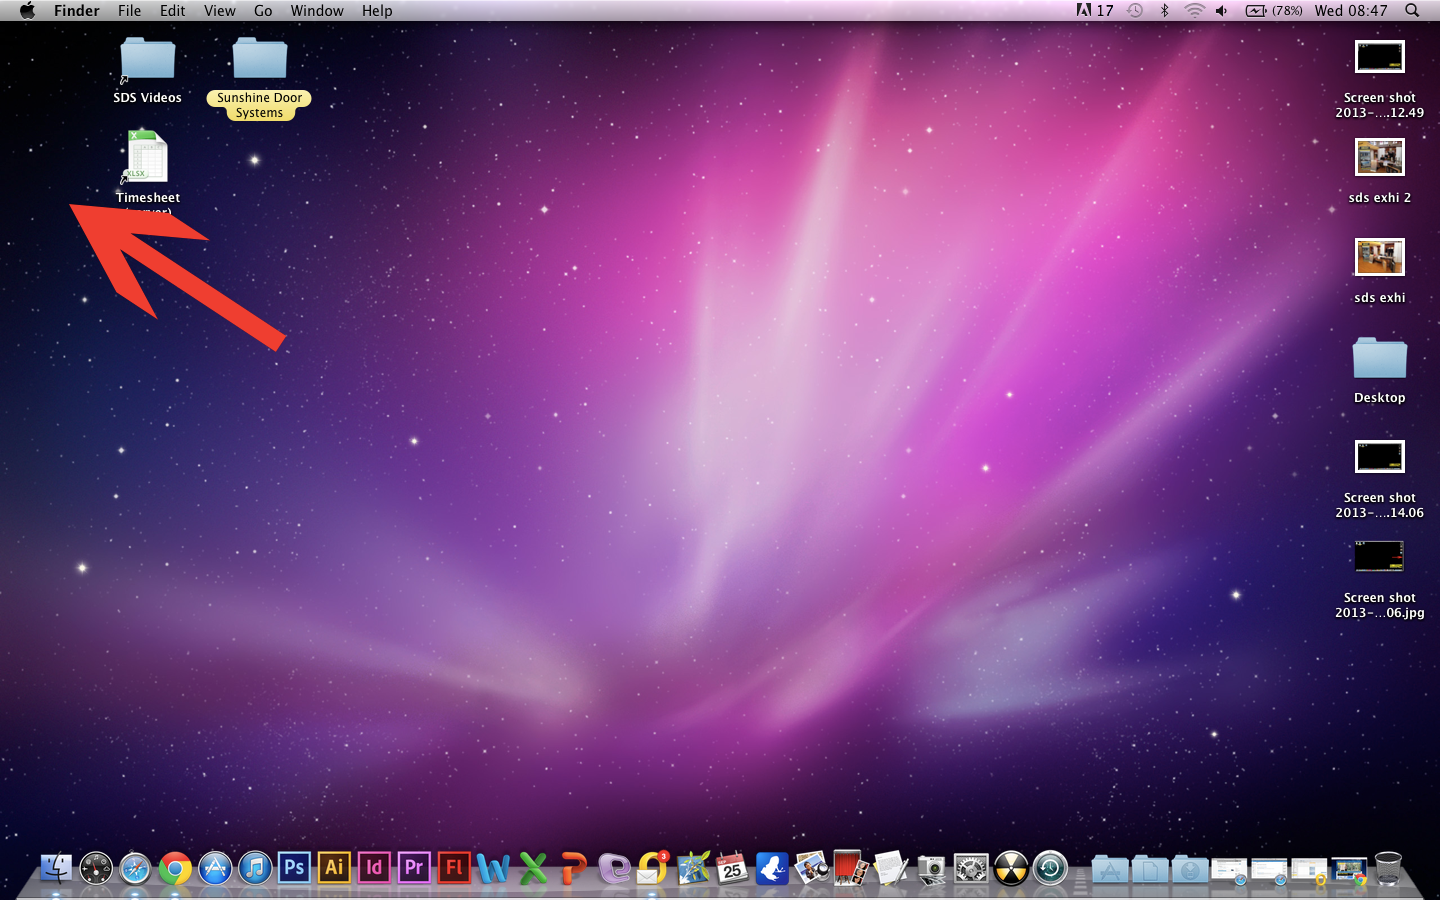The height and width of the screenshot is (900, 1440).
Task: Launch Google Chrome from the dock
Action: coord(175,868)
